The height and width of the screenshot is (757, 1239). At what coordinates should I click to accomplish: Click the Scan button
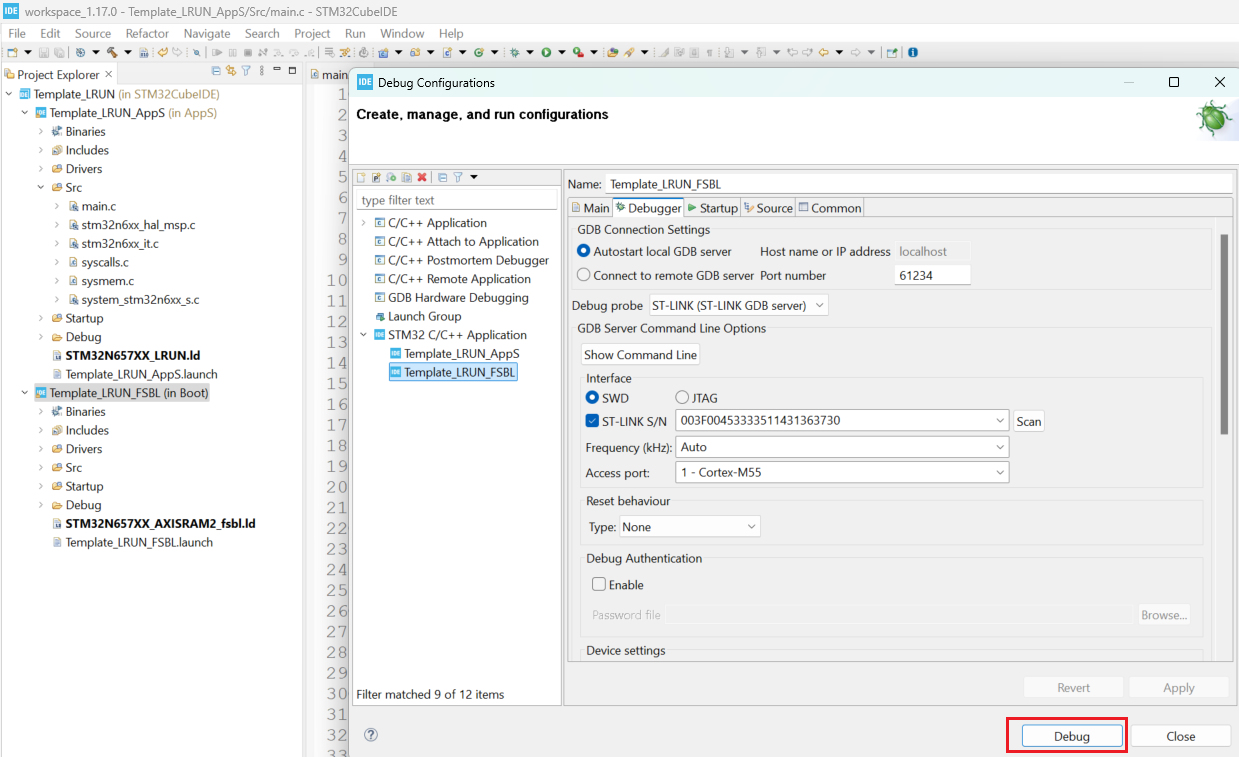pyautogui.click(x=1029, y=421)
